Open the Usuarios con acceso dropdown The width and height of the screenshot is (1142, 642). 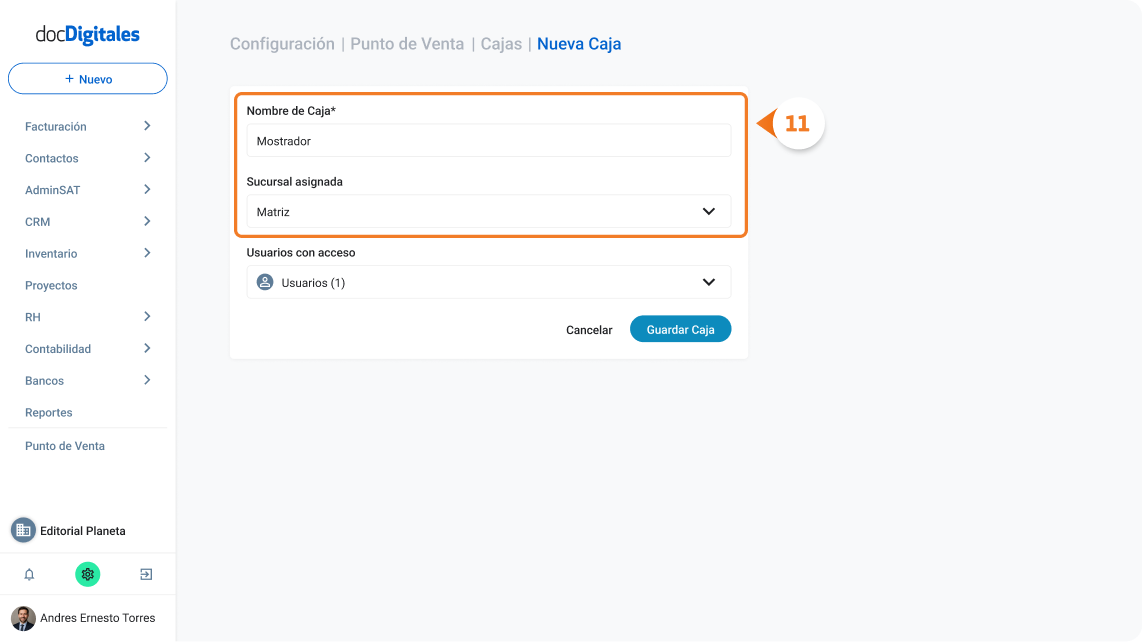click(489, 282)
